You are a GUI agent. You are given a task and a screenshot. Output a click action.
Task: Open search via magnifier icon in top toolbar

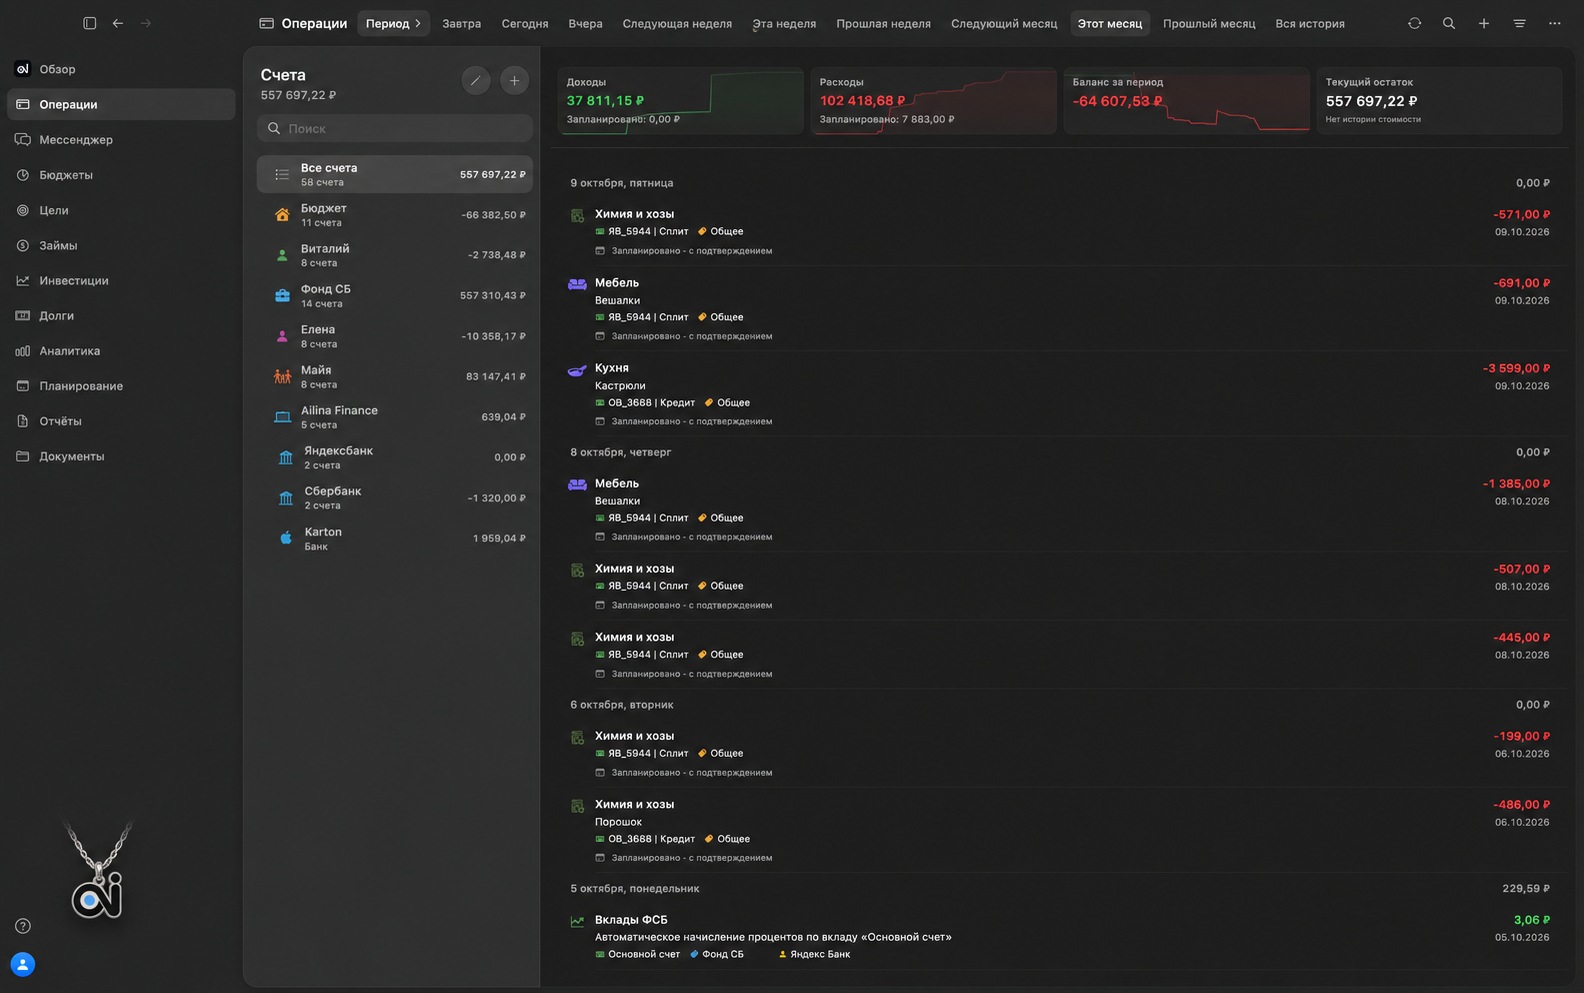coord(1449,23)
